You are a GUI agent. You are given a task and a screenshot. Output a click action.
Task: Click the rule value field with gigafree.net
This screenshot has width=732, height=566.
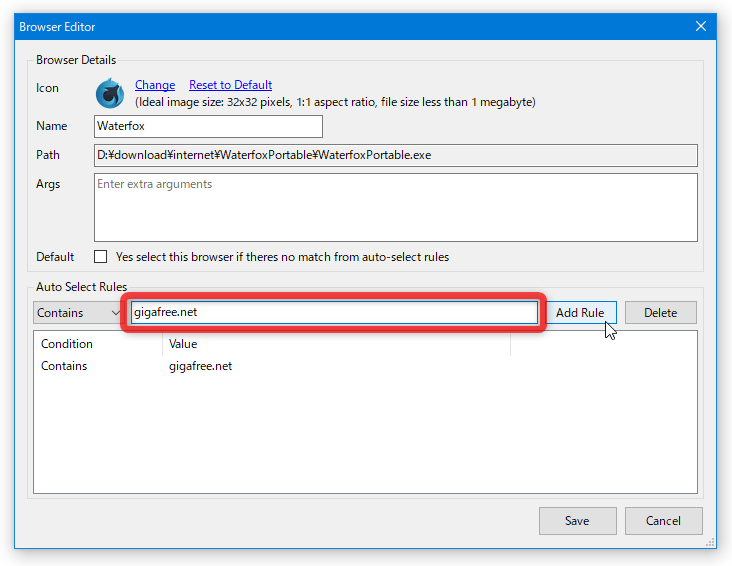point(334,312)
